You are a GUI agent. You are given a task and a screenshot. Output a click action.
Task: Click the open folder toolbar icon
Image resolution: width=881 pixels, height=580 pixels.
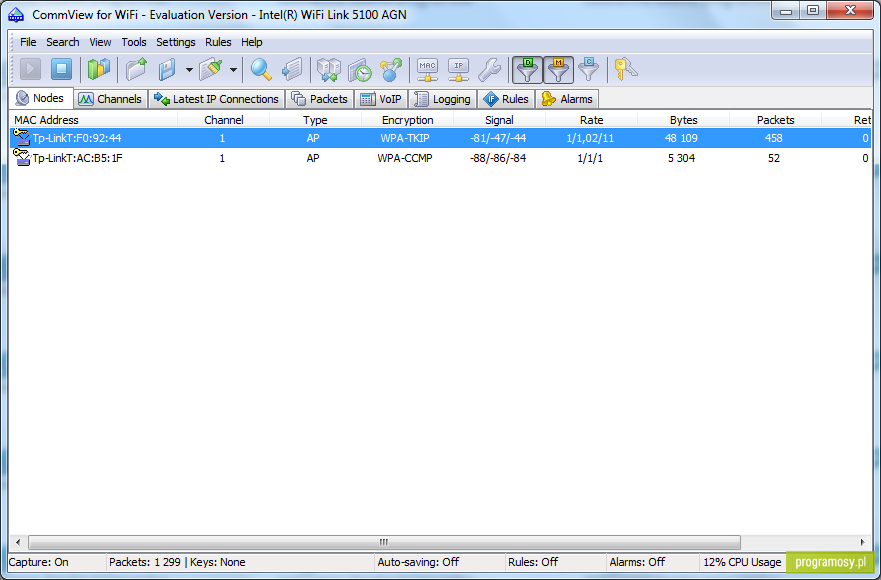136,70
